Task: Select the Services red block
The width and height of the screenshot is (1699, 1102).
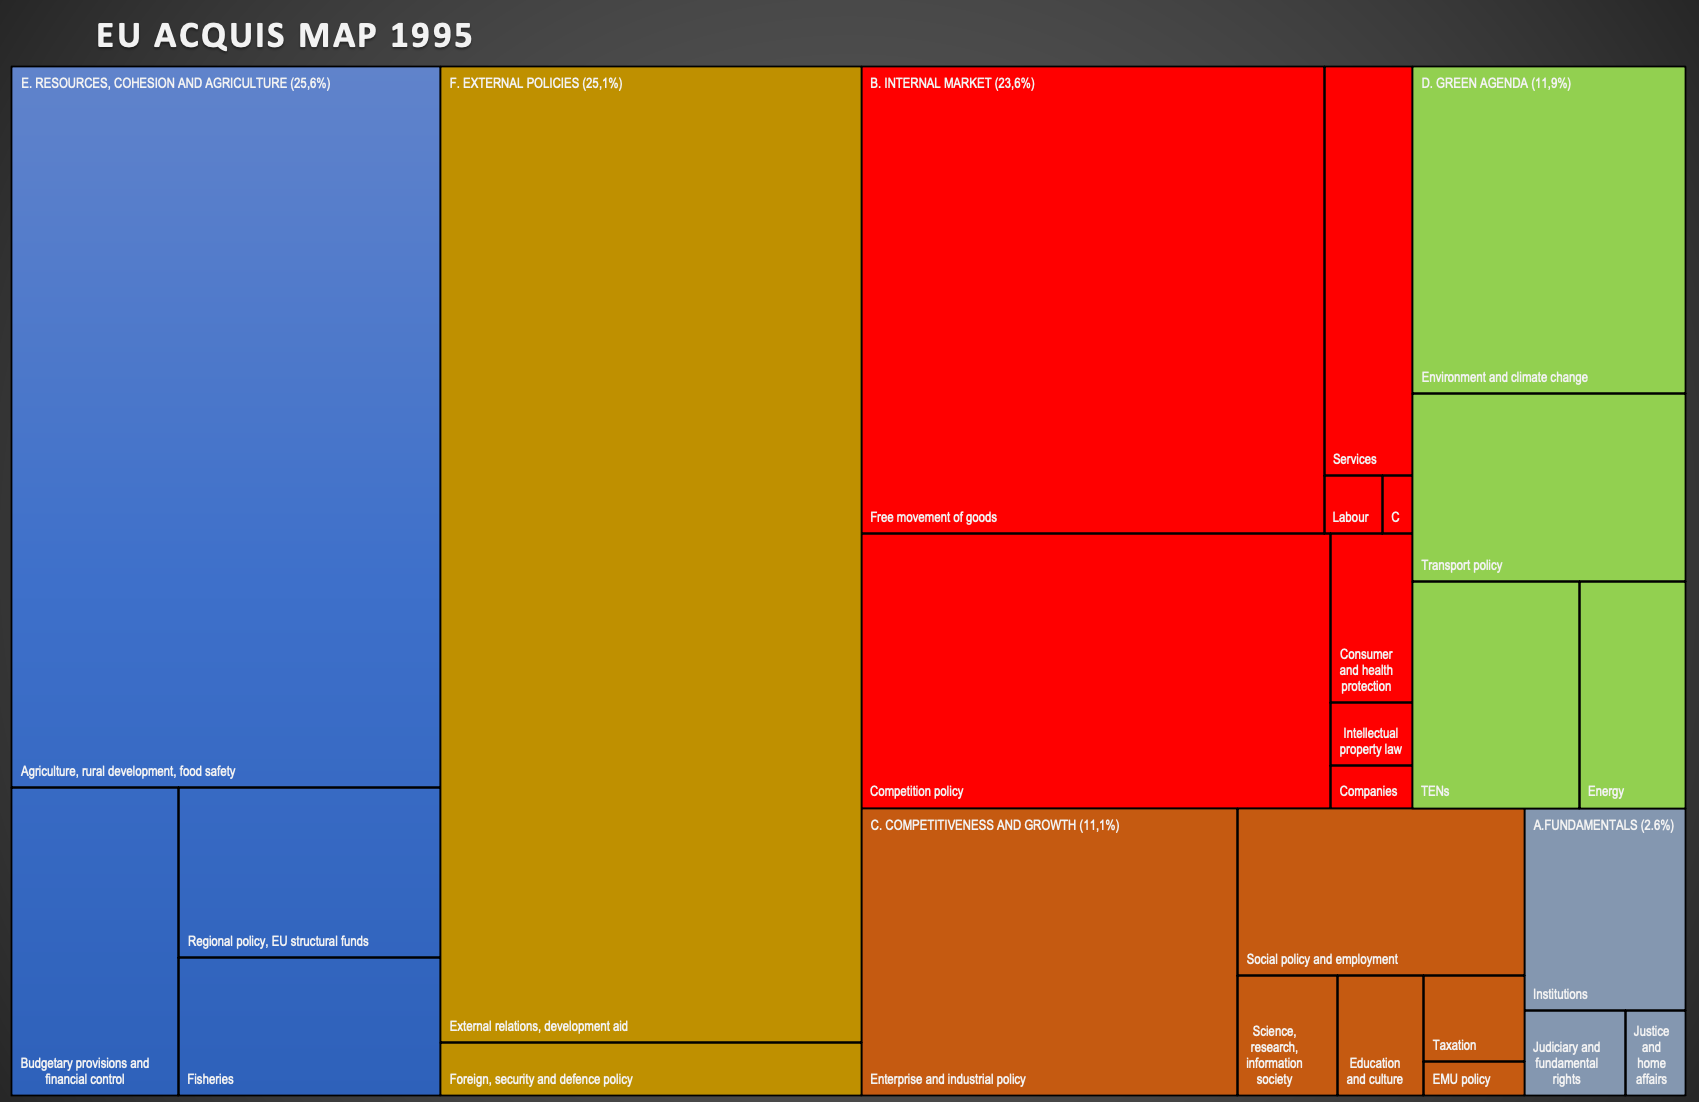Action: tap(1367, 270)
